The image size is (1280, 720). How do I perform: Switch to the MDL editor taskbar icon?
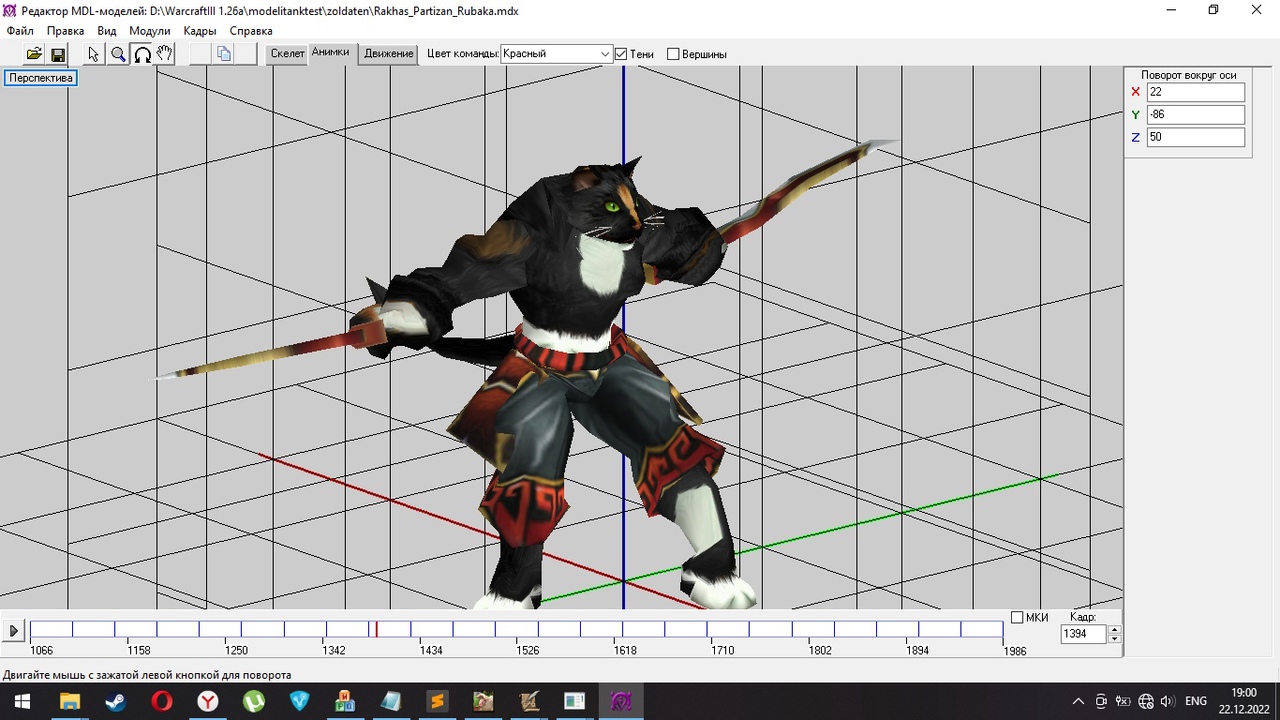(621, 701)
